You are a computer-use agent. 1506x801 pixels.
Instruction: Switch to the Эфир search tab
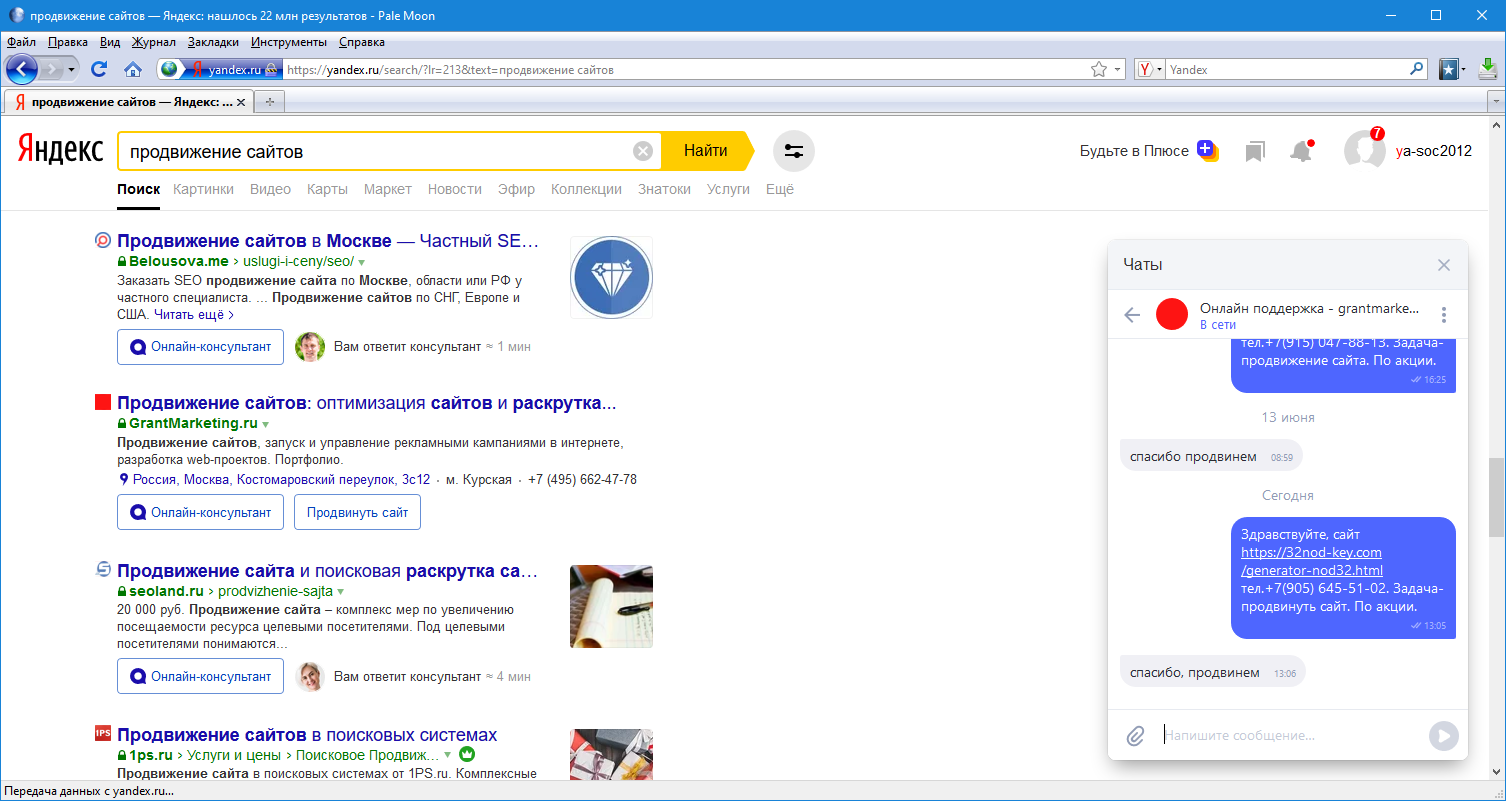tap(516, 189)
